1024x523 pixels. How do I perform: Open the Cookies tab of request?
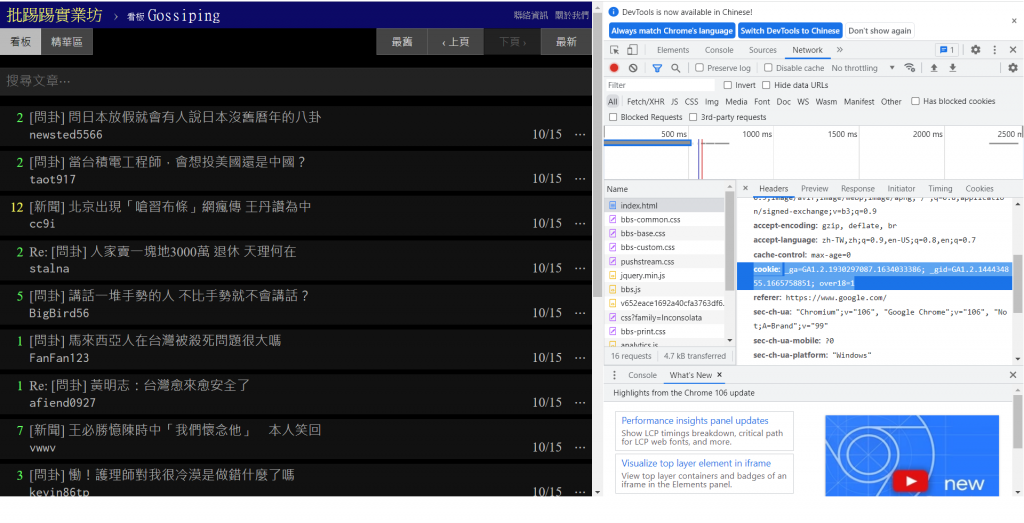pyautogui.click(x=979, y=189)
